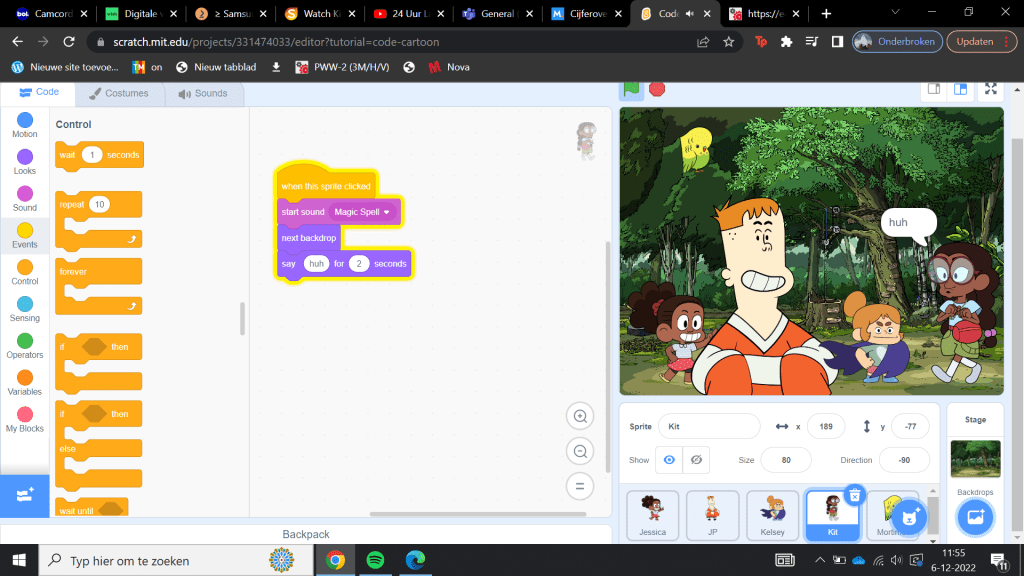Open the Add Extension button
This screenshot has height=576, width=1024.
(25, 495)
